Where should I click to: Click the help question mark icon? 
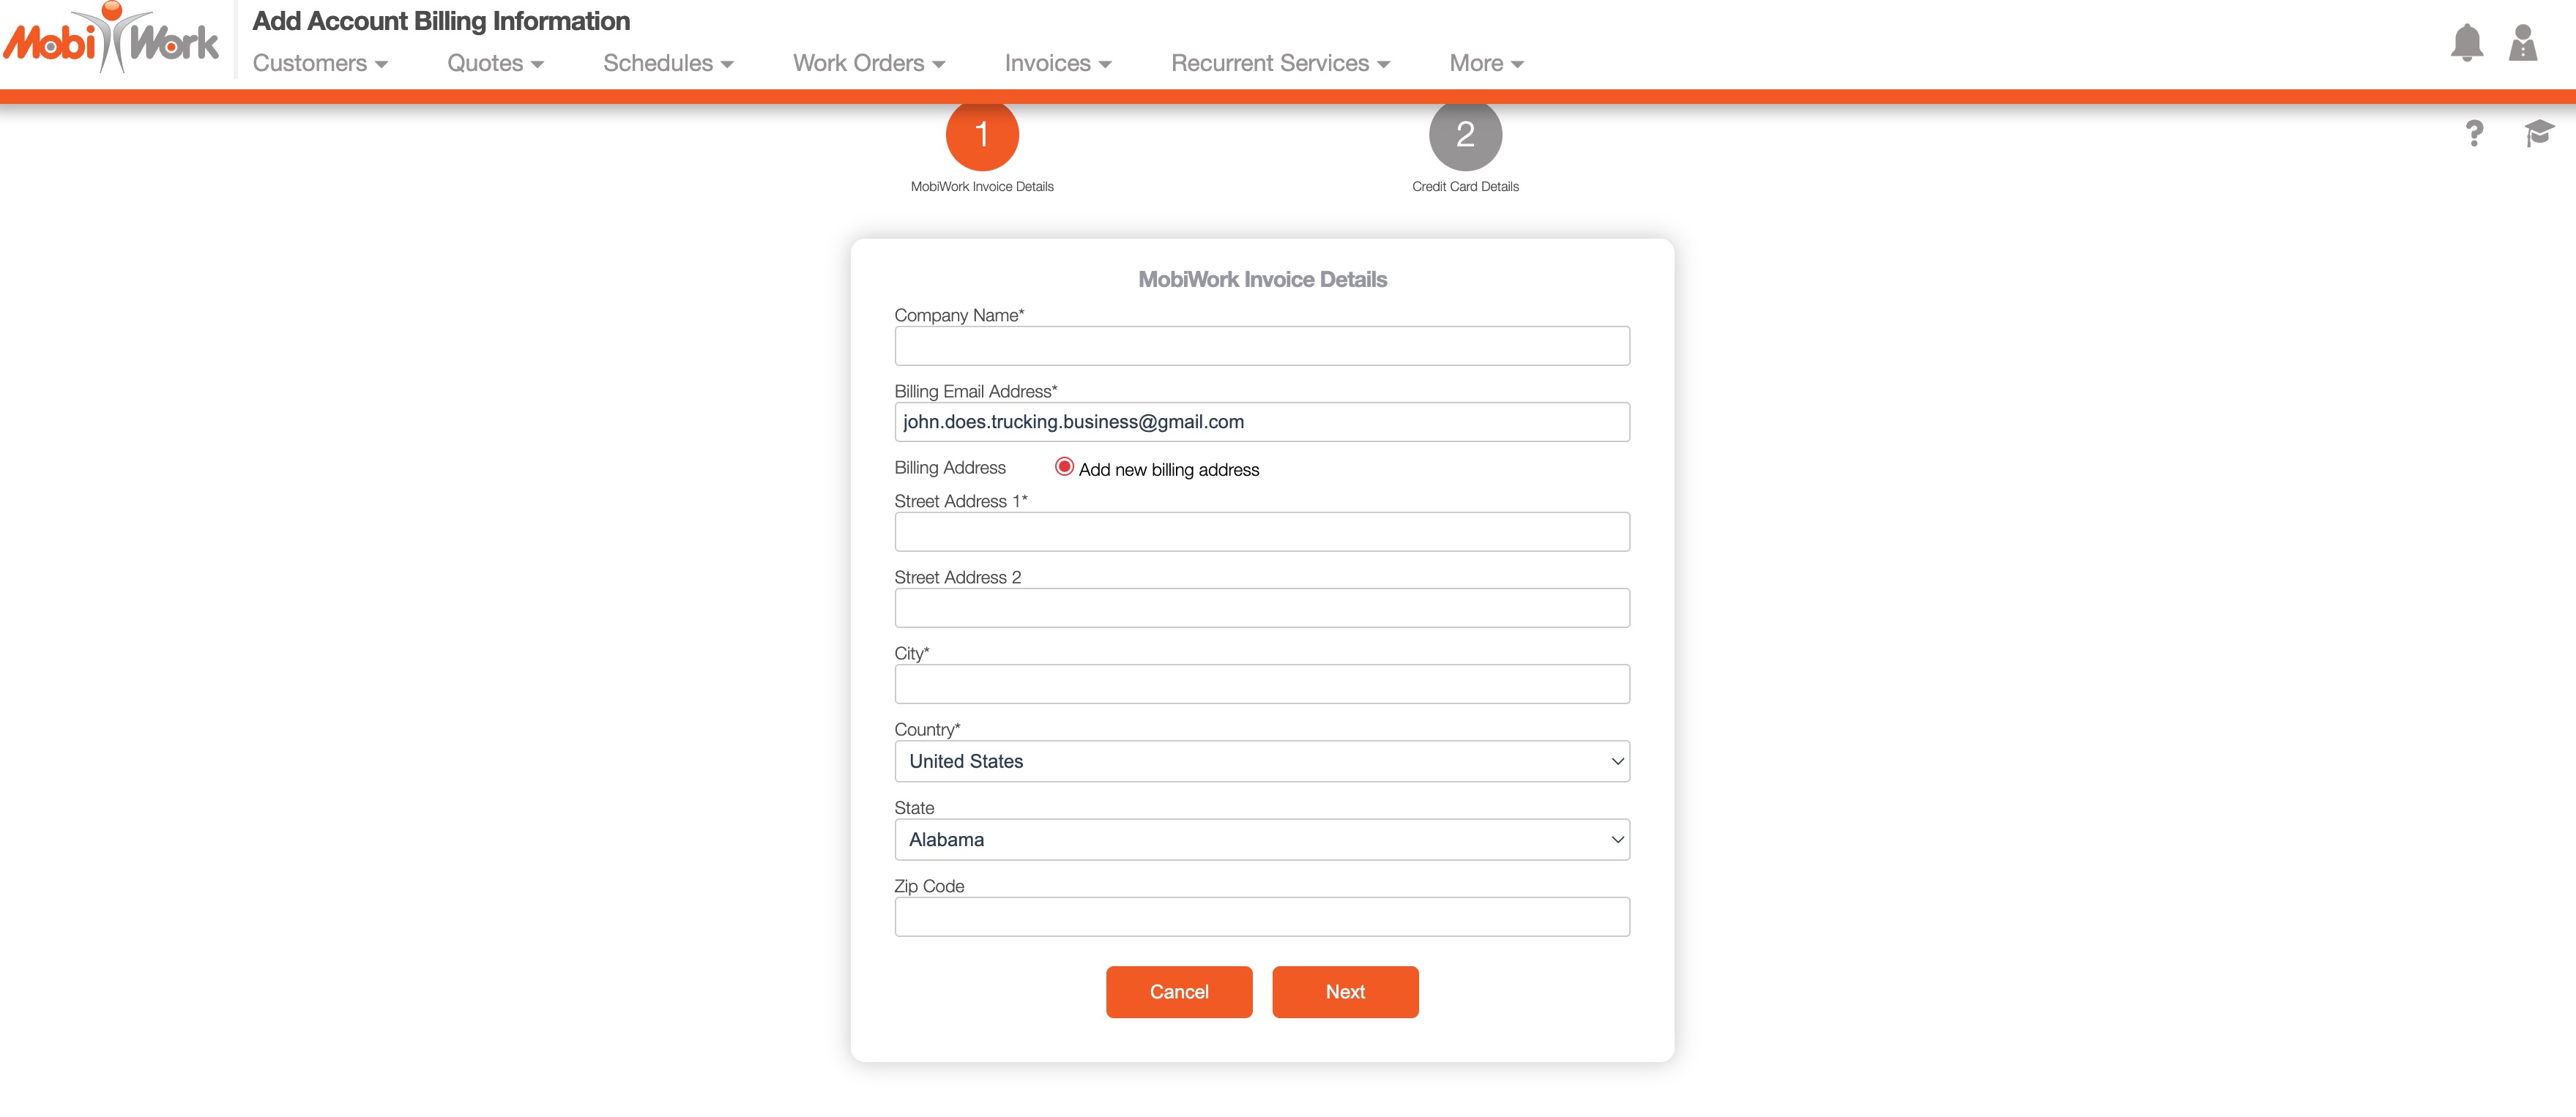click(x=2474, y=133)
